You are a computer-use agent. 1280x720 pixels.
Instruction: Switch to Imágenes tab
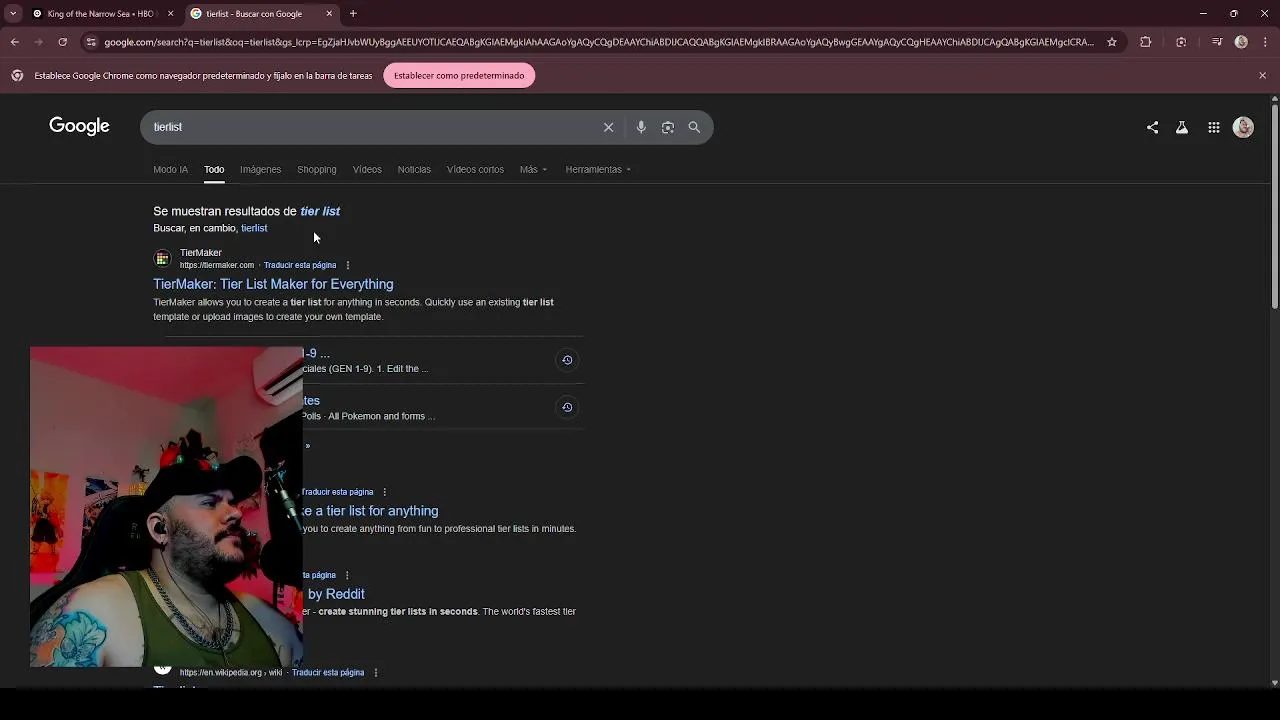pyautogui.click(x=260, y=169)
